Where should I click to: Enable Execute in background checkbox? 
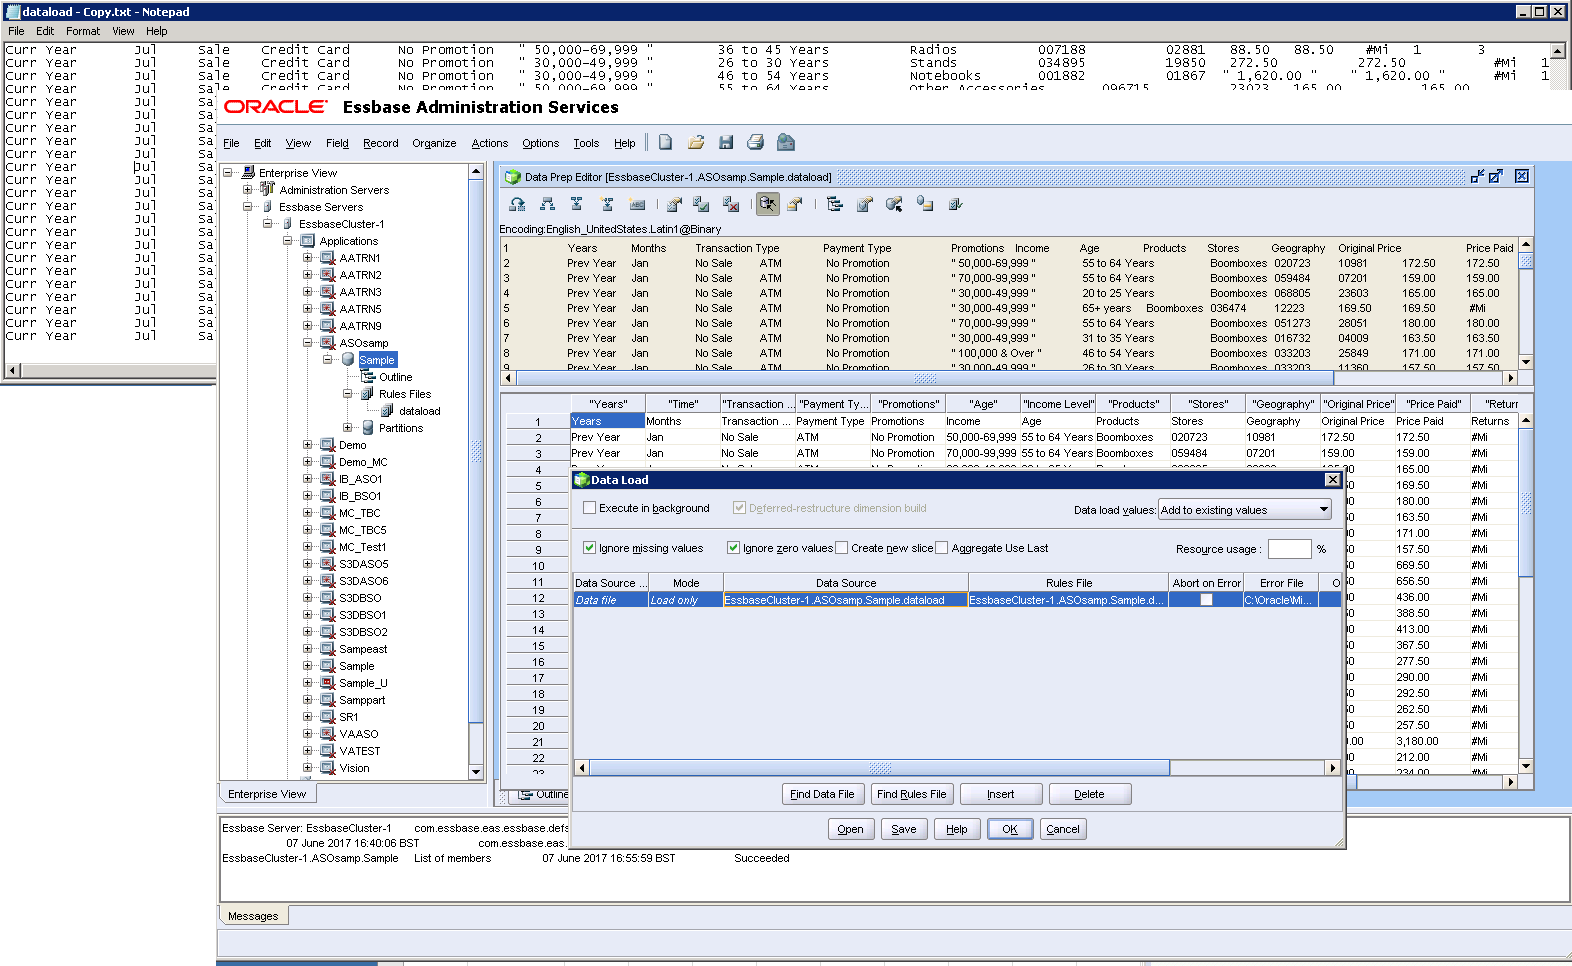coord(590,508)
